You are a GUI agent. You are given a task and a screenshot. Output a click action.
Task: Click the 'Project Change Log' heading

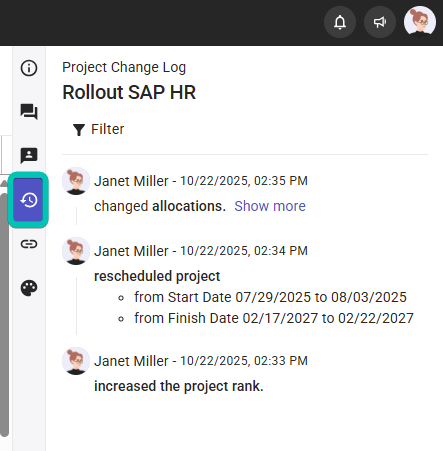124,67
